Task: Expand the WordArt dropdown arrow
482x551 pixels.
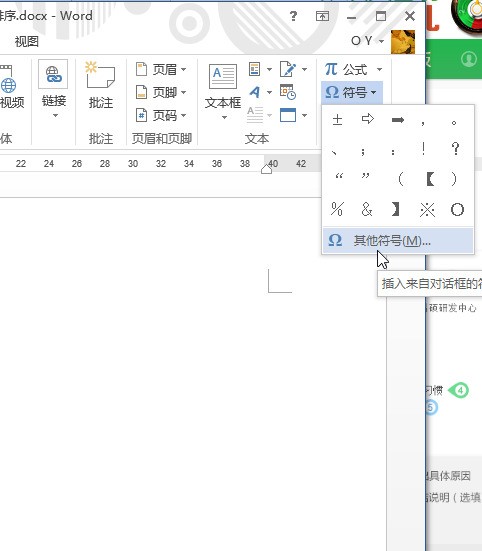Action: tap(269, 92)
